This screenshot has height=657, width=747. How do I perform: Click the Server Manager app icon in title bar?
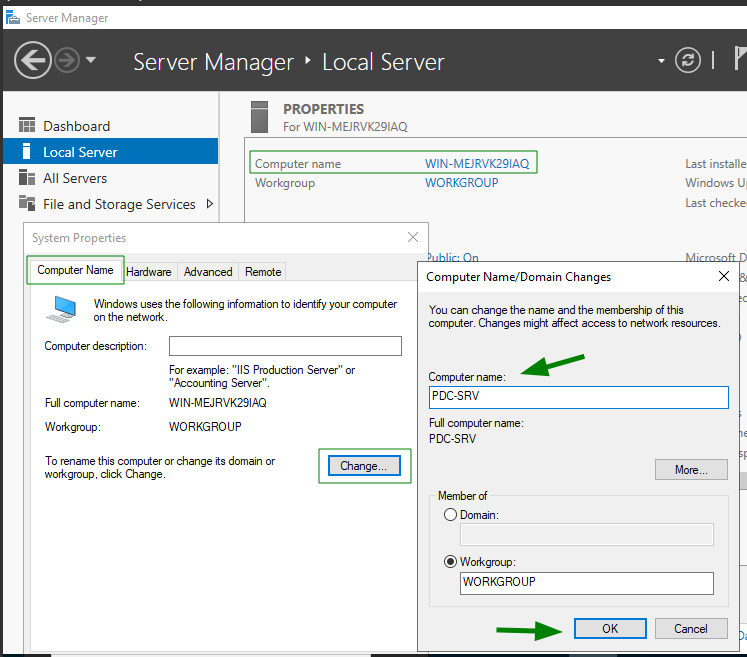12,18
